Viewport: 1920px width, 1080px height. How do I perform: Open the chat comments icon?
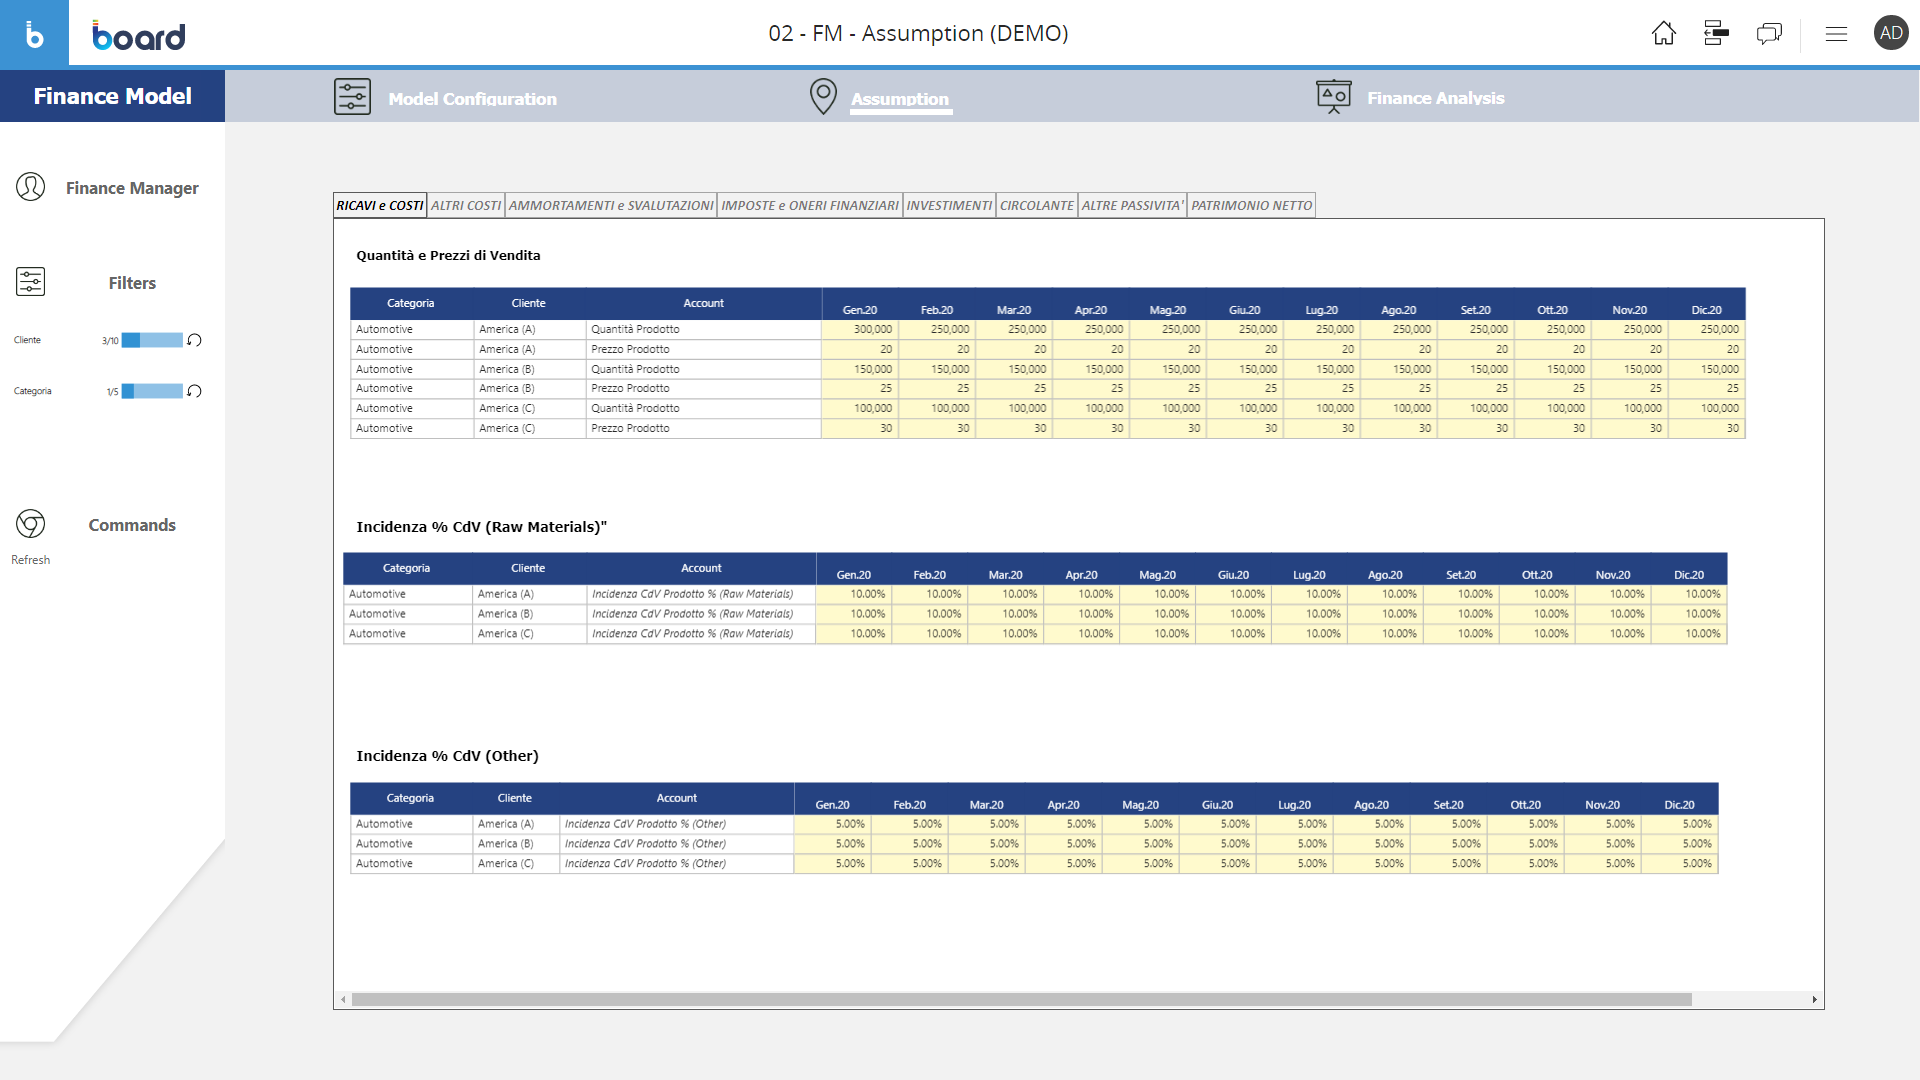pyautogui.click(x=1768, y=33)
